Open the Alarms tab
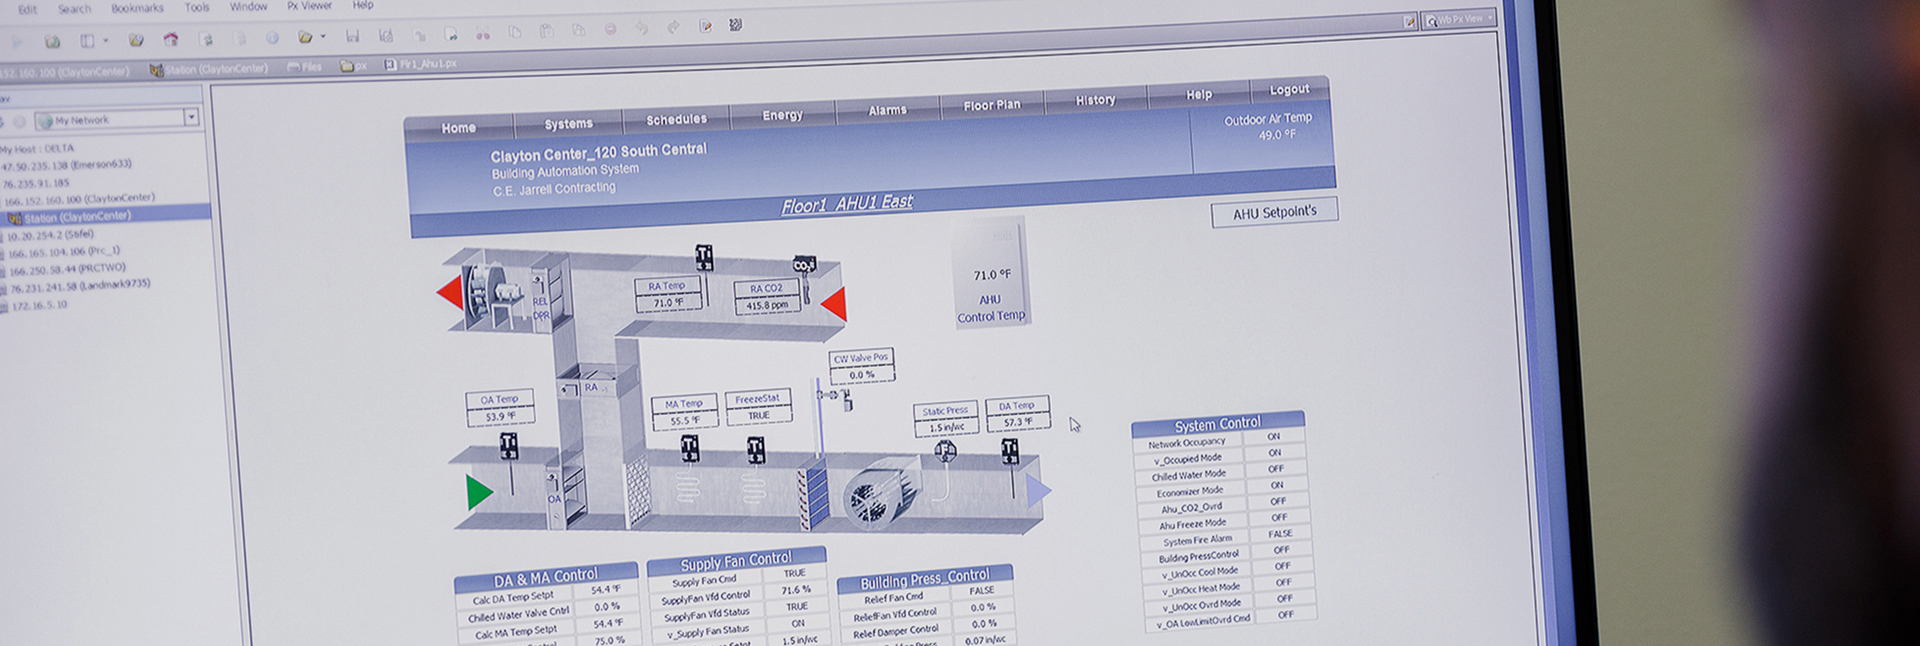The width and height of the screenshot is (1920, 646). pos(887,110)
